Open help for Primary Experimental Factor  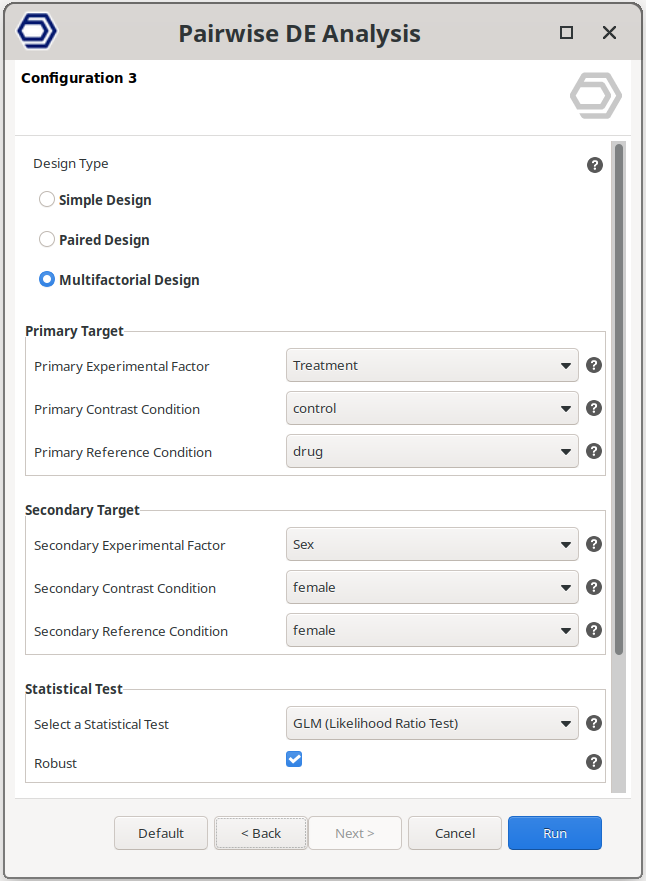(594, 366)
